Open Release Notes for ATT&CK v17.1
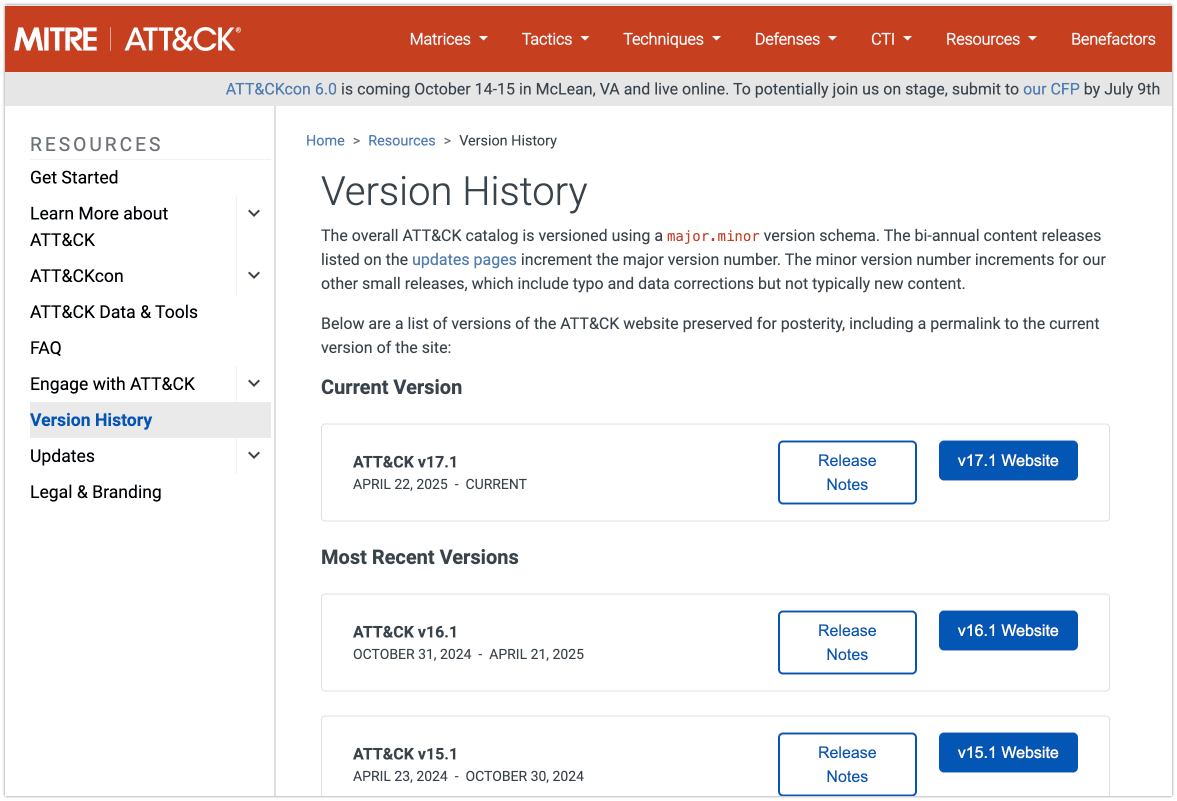 click(847, 472)
